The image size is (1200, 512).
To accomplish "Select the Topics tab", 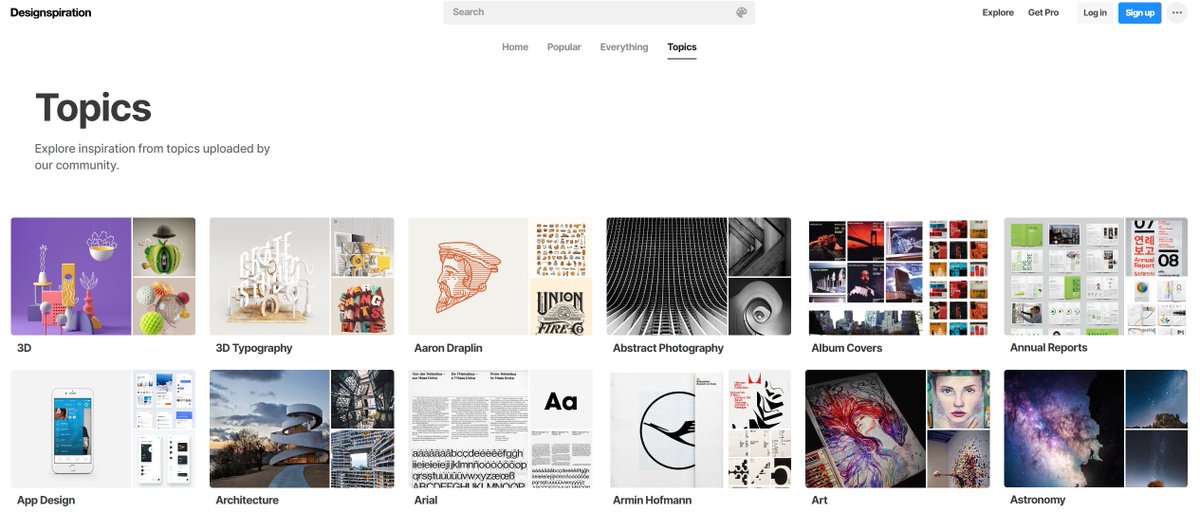I will [682, 47].
